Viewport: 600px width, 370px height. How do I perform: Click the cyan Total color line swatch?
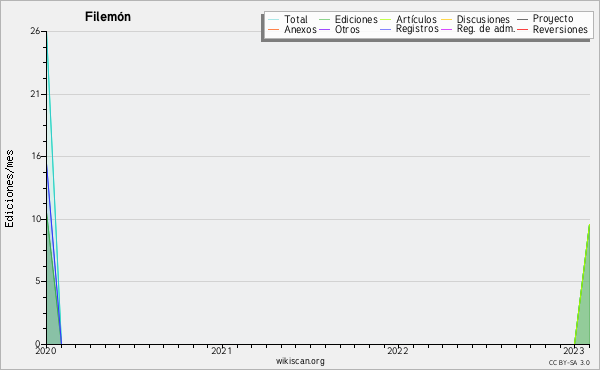[274, 20]
